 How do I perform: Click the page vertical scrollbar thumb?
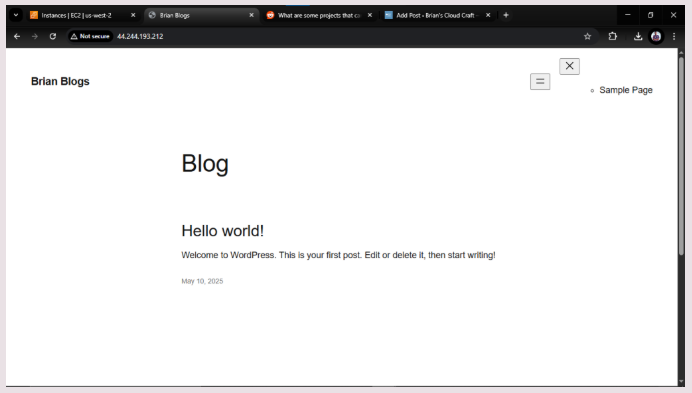[x=681, y=155]
